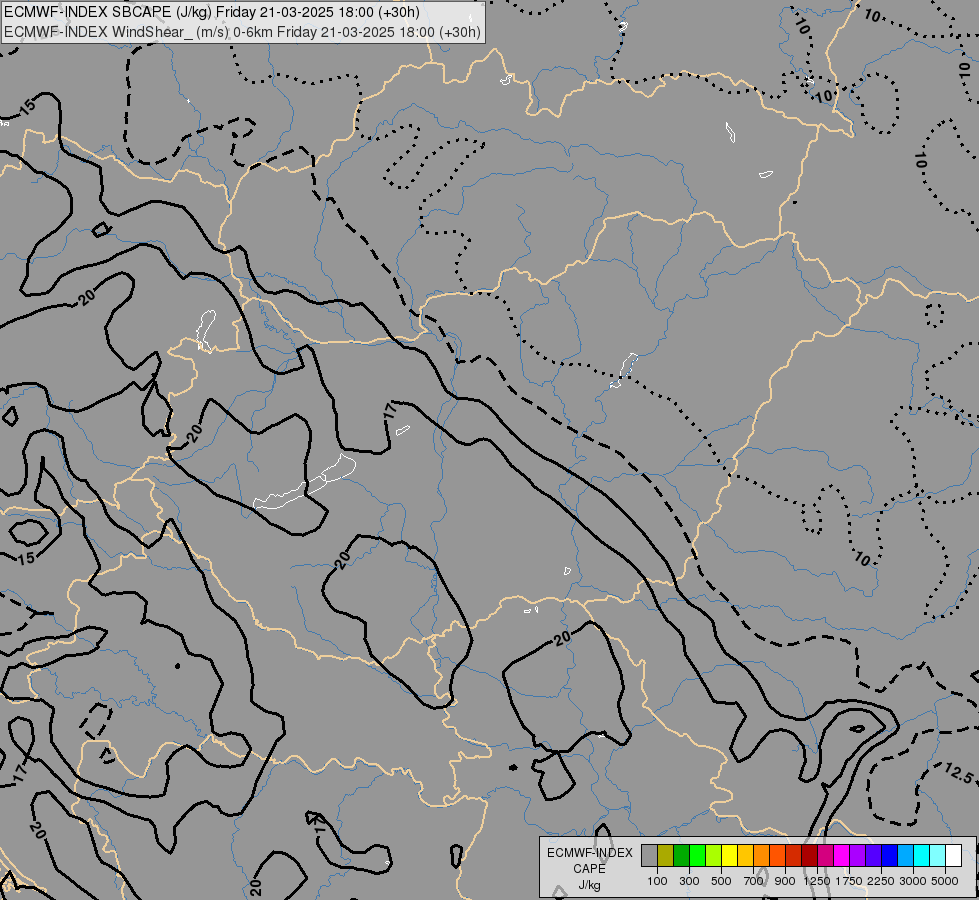This screenshot has width=979, height=900.
Task: Click the J/kg unit label in legend
Action: coord(589,886)
